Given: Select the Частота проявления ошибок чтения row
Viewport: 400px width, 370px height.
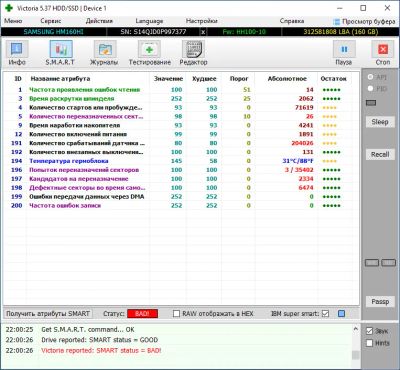Looking at the screenshot, I should pos(181,90).
